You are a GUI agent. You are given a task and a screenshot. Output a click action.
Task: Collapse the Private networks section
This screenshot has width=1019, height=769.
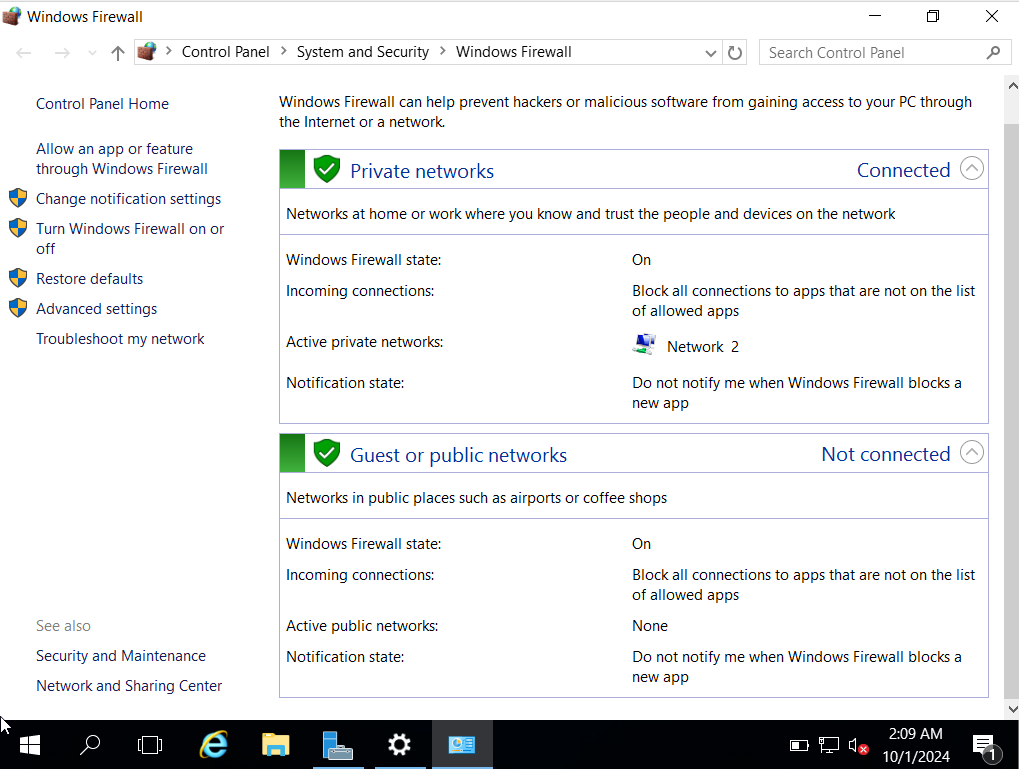tap(972, 169)
